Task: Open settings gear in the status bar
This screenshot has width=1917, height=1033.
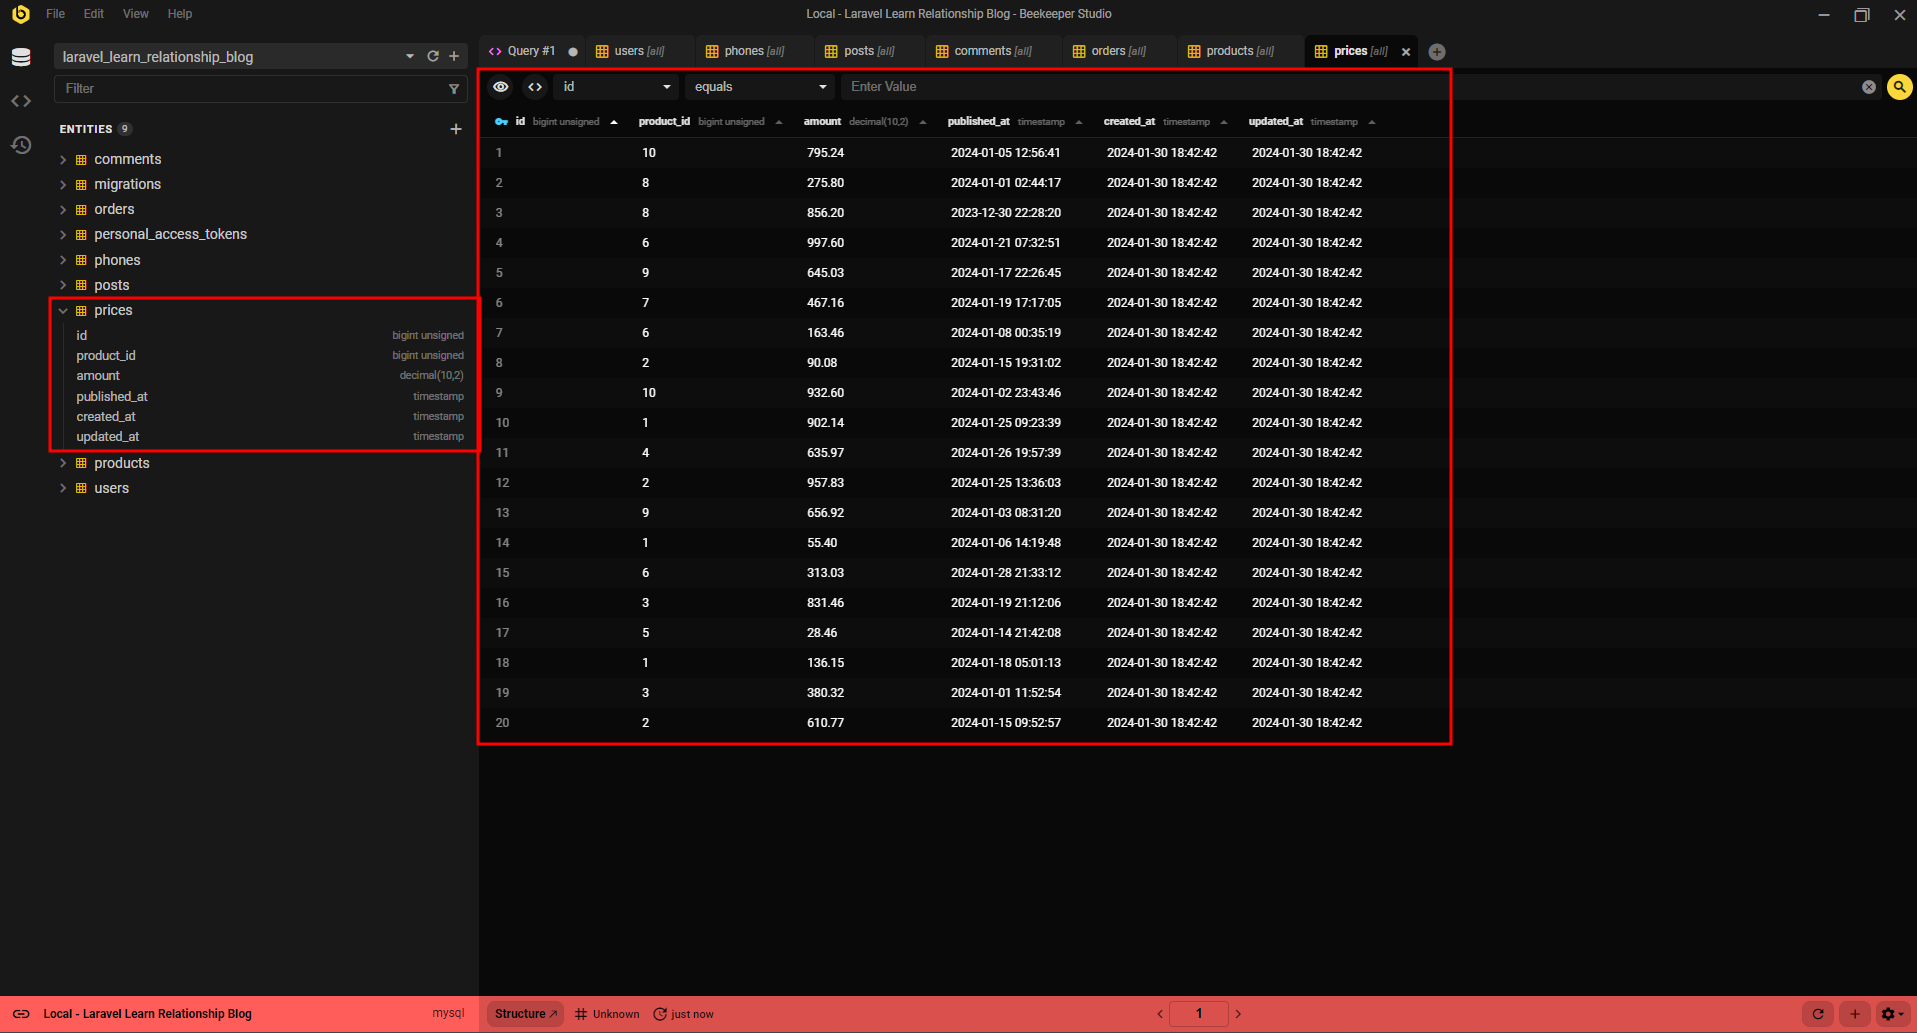Action: 1891,1014
